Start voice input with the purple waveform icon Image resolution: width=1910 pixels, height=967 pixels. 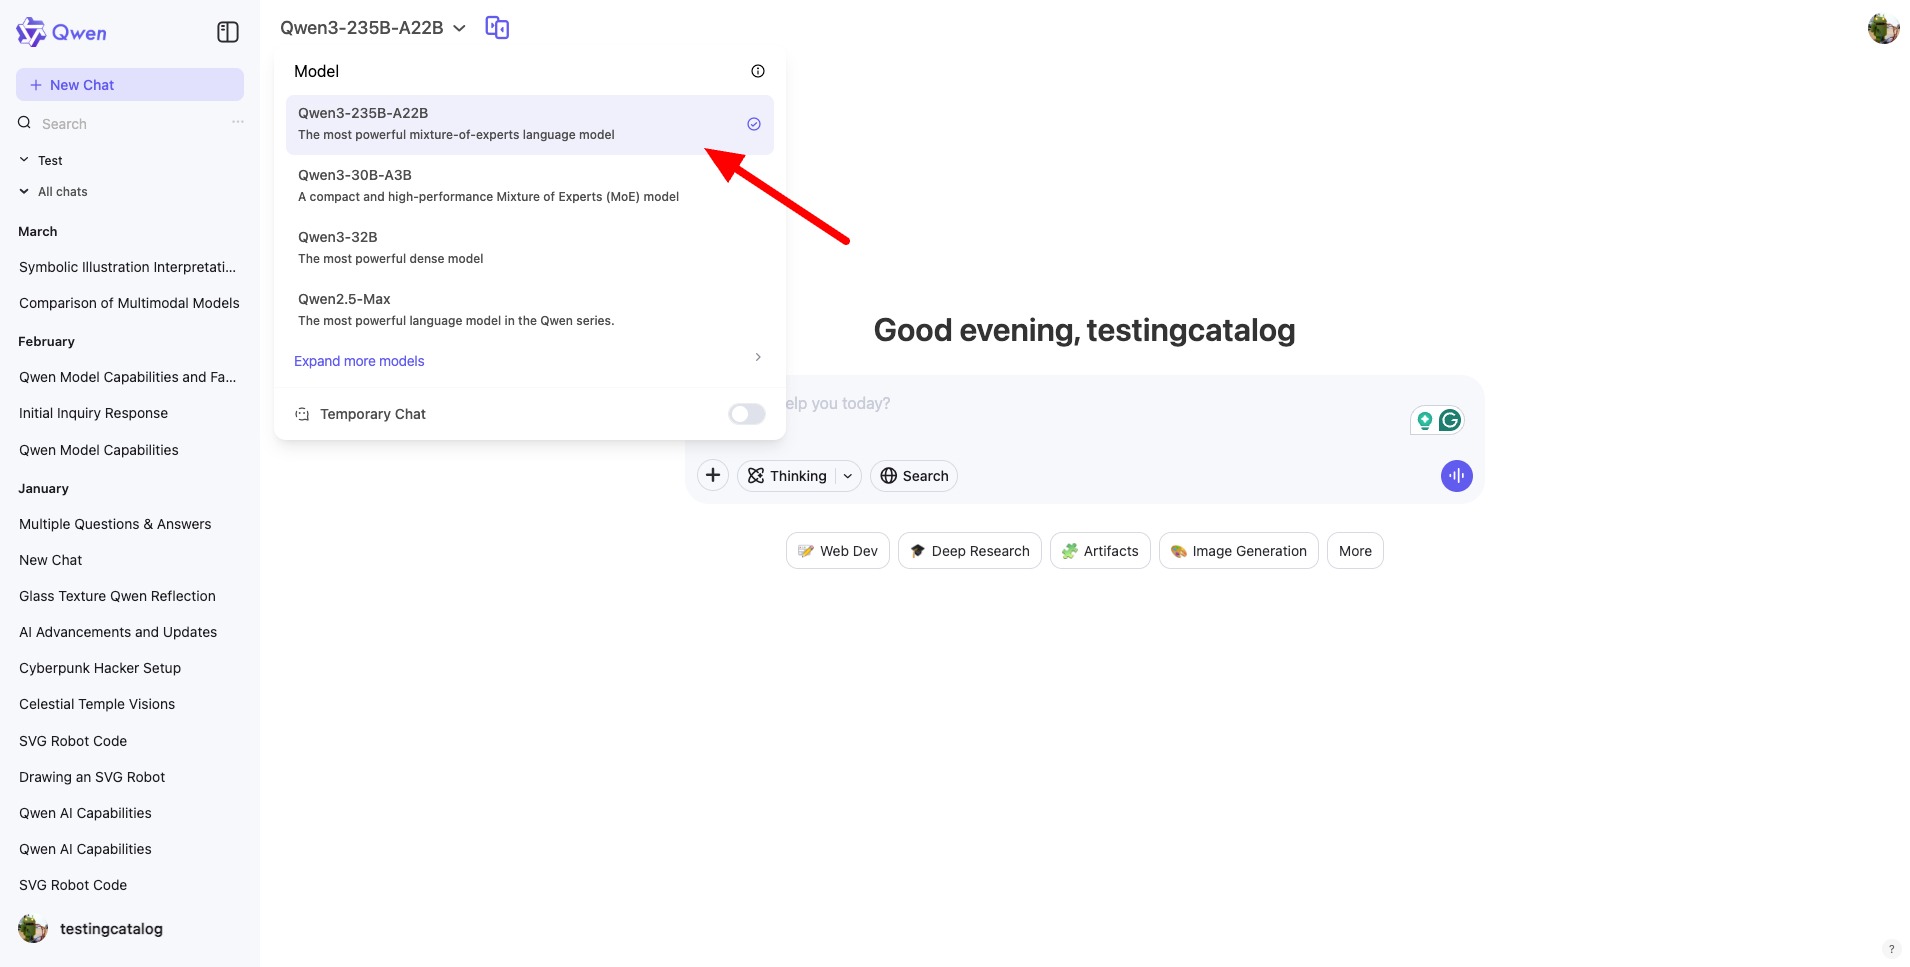coord(1457,476)
